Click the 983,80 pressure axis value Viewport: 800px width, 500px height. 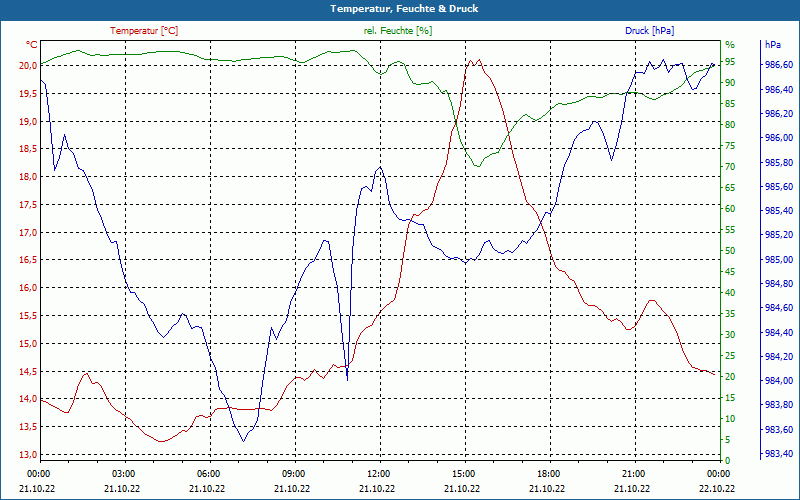[779, 405]
